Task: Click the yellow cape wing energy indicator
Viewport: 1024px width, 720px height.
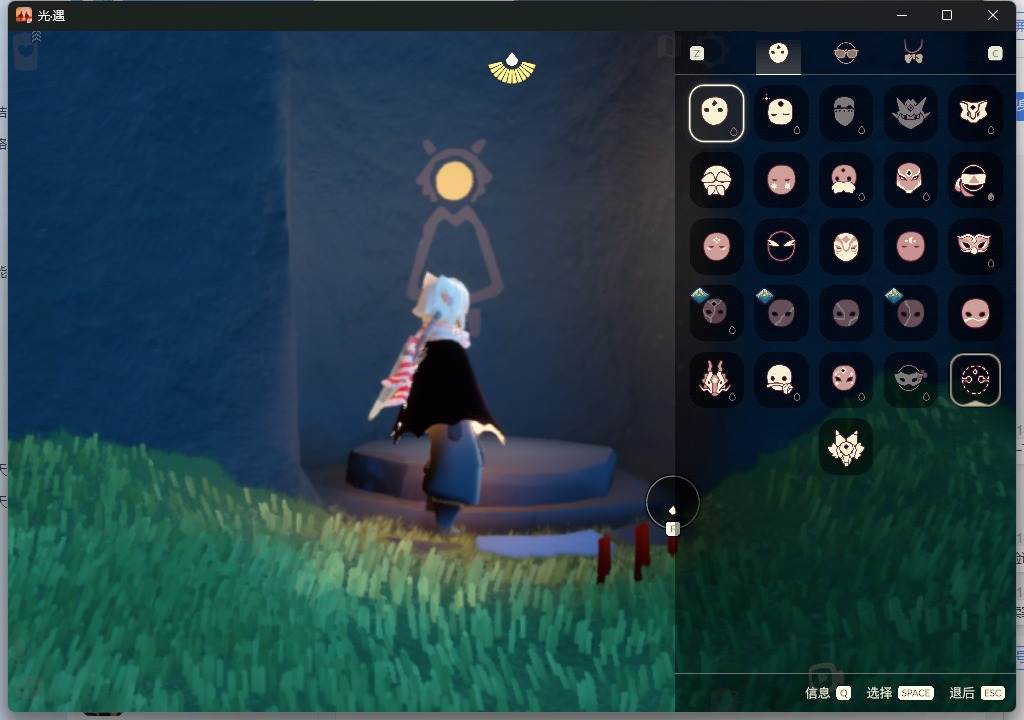Action: (512, 69)
